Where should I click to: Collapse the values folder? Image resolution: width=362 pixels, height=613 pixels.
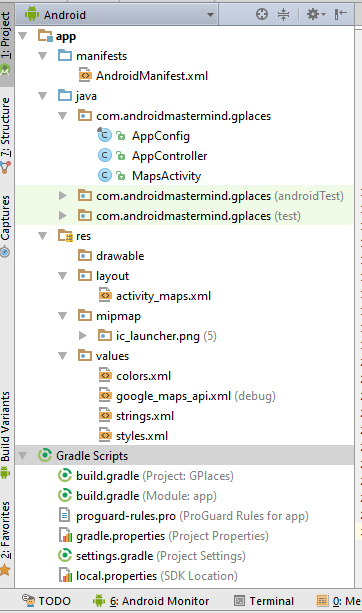(x=63, y=356)
